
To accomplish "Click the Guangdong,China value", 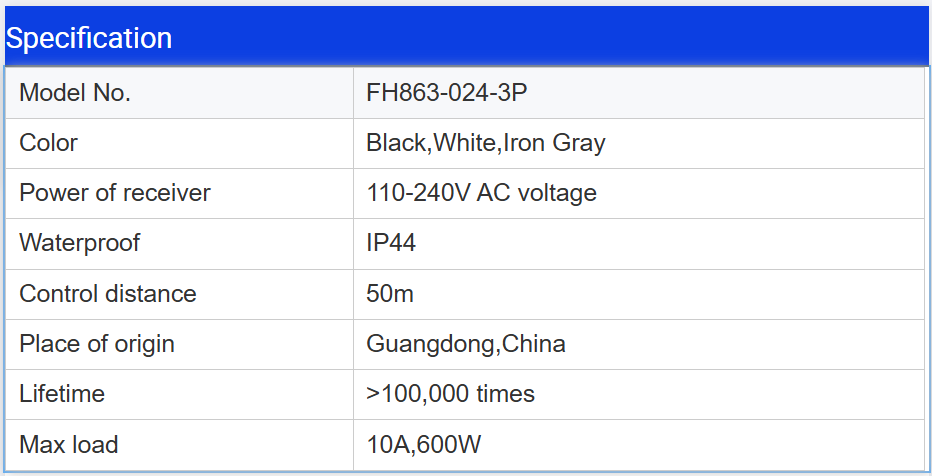I will tap(466, 344).
